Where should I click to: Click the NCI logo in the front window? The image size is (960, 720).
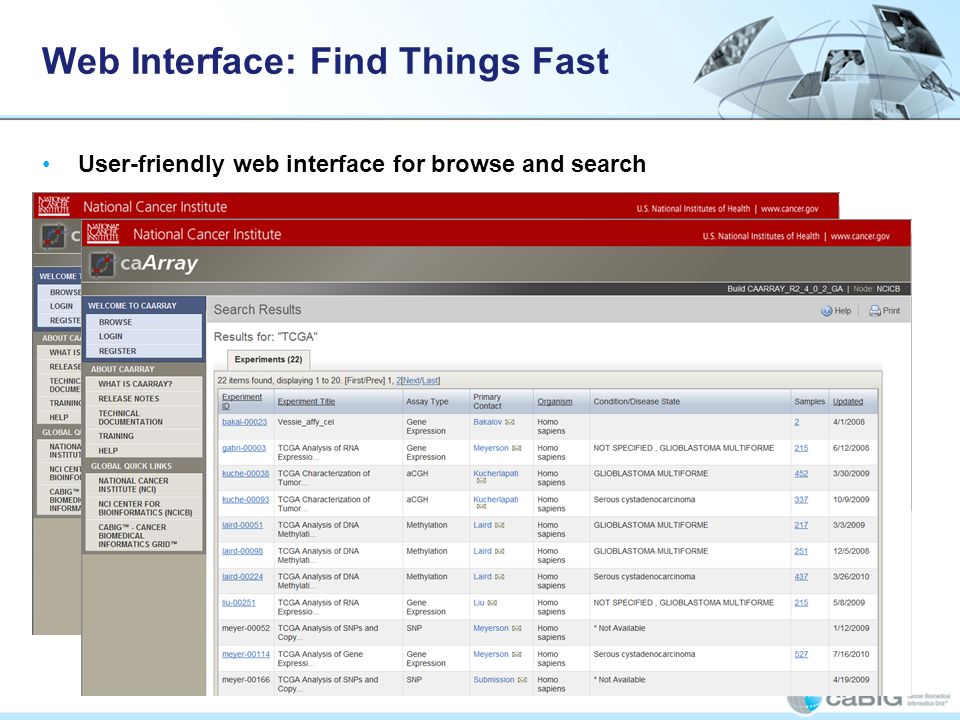[x=103, y=233]
